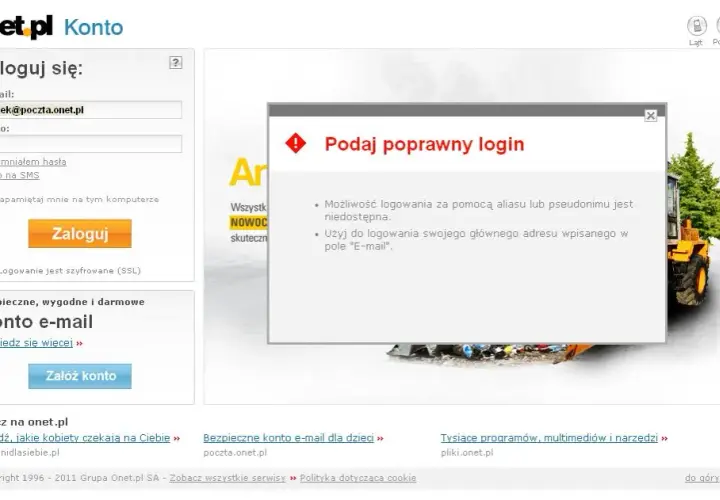Click the 'Logowanie jest szyfrowane (SSL)' text
The height and width of the screenshot is (500, 720).
[70, 271]
